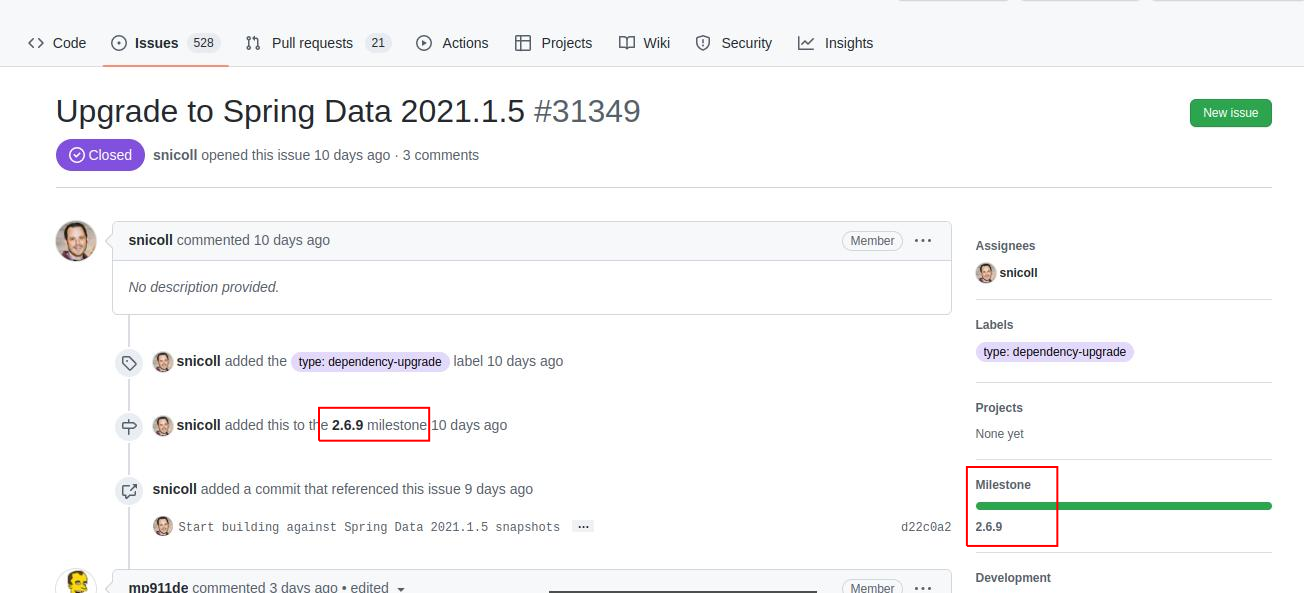Click the Projects grid icon
1304x593 pixels.
coord(523,42)
